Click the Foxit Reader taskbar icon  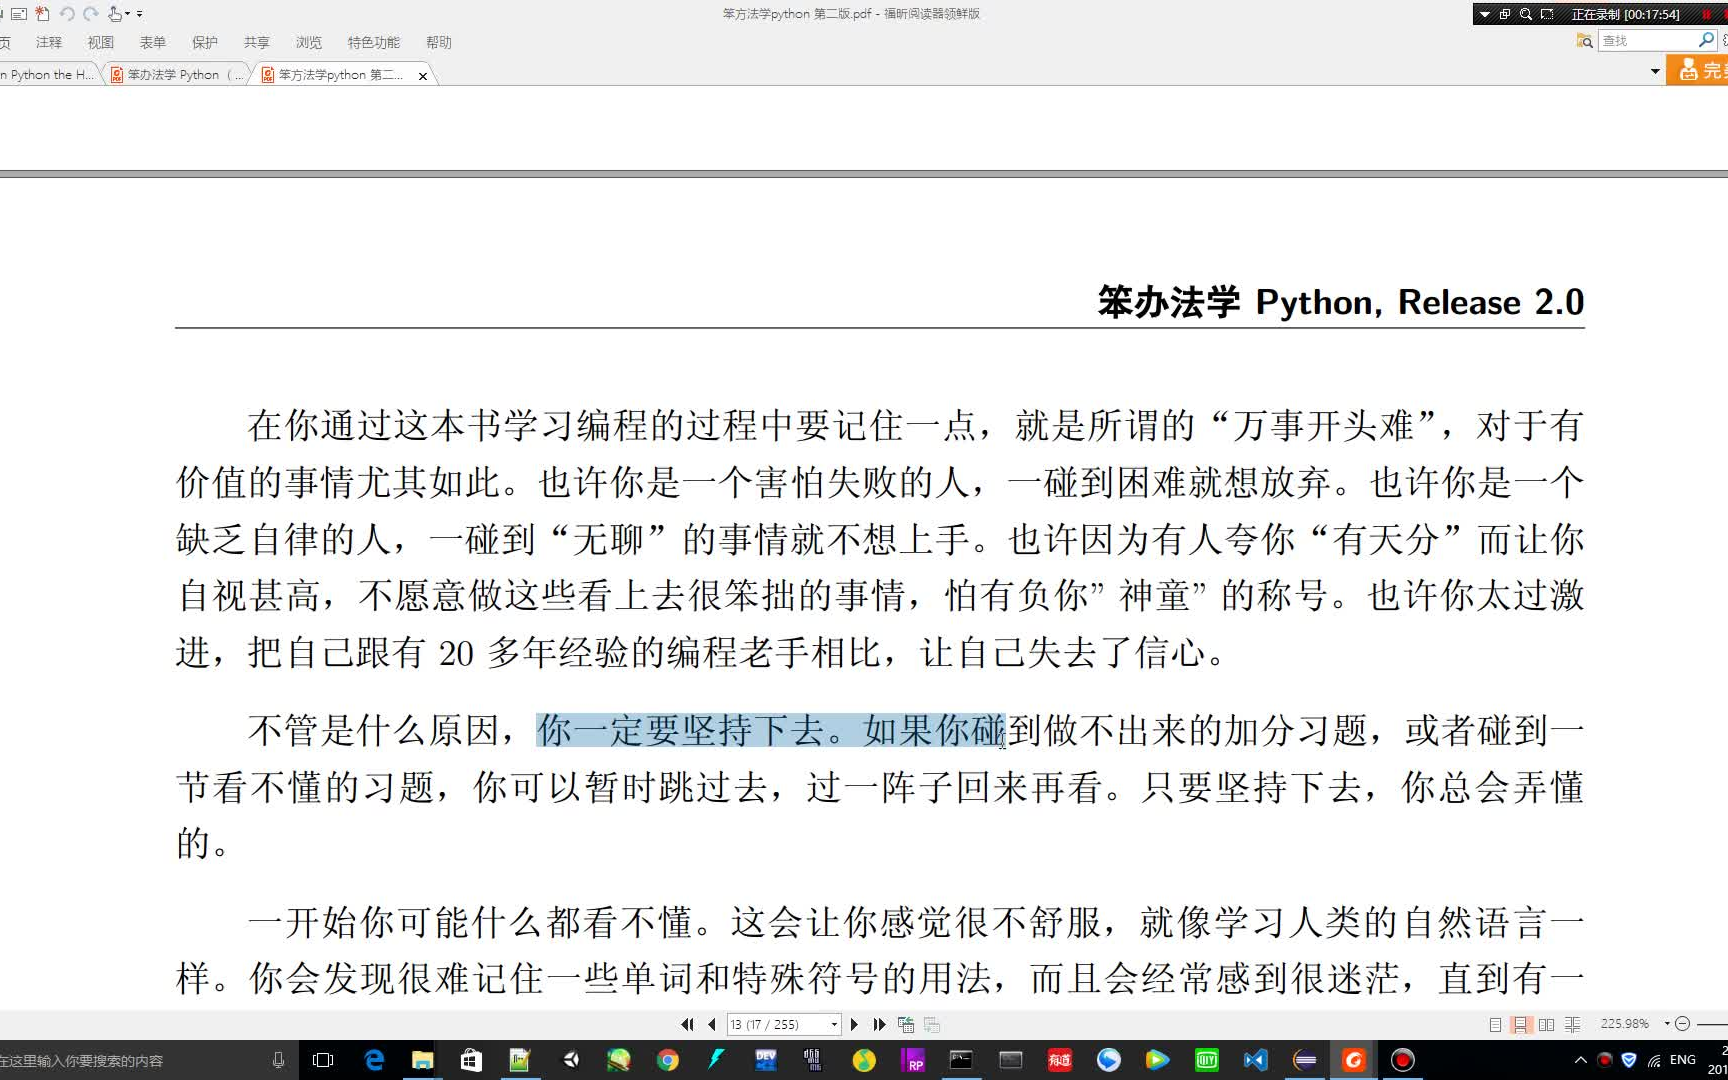(1354, 1060)
